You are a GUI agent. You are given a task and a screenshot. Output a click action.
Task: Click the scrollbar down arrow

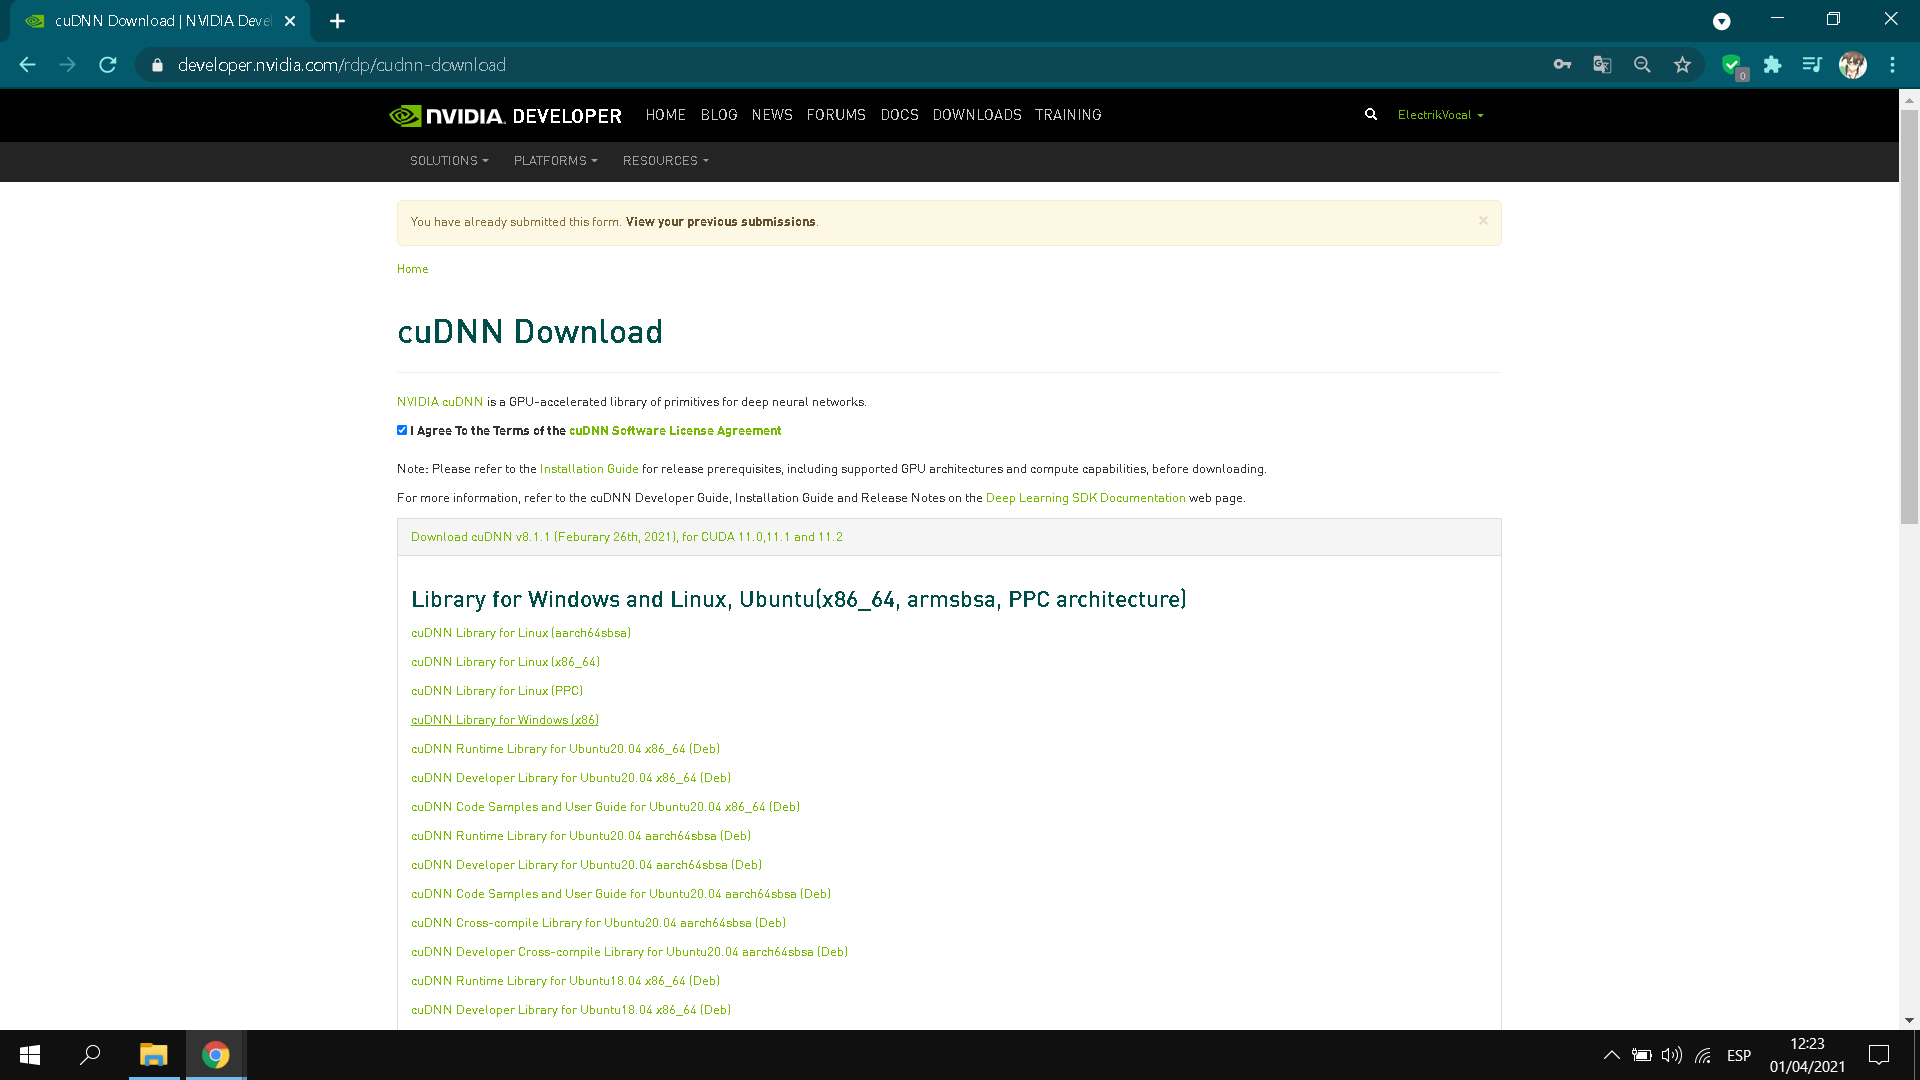pos(1909,1020)
